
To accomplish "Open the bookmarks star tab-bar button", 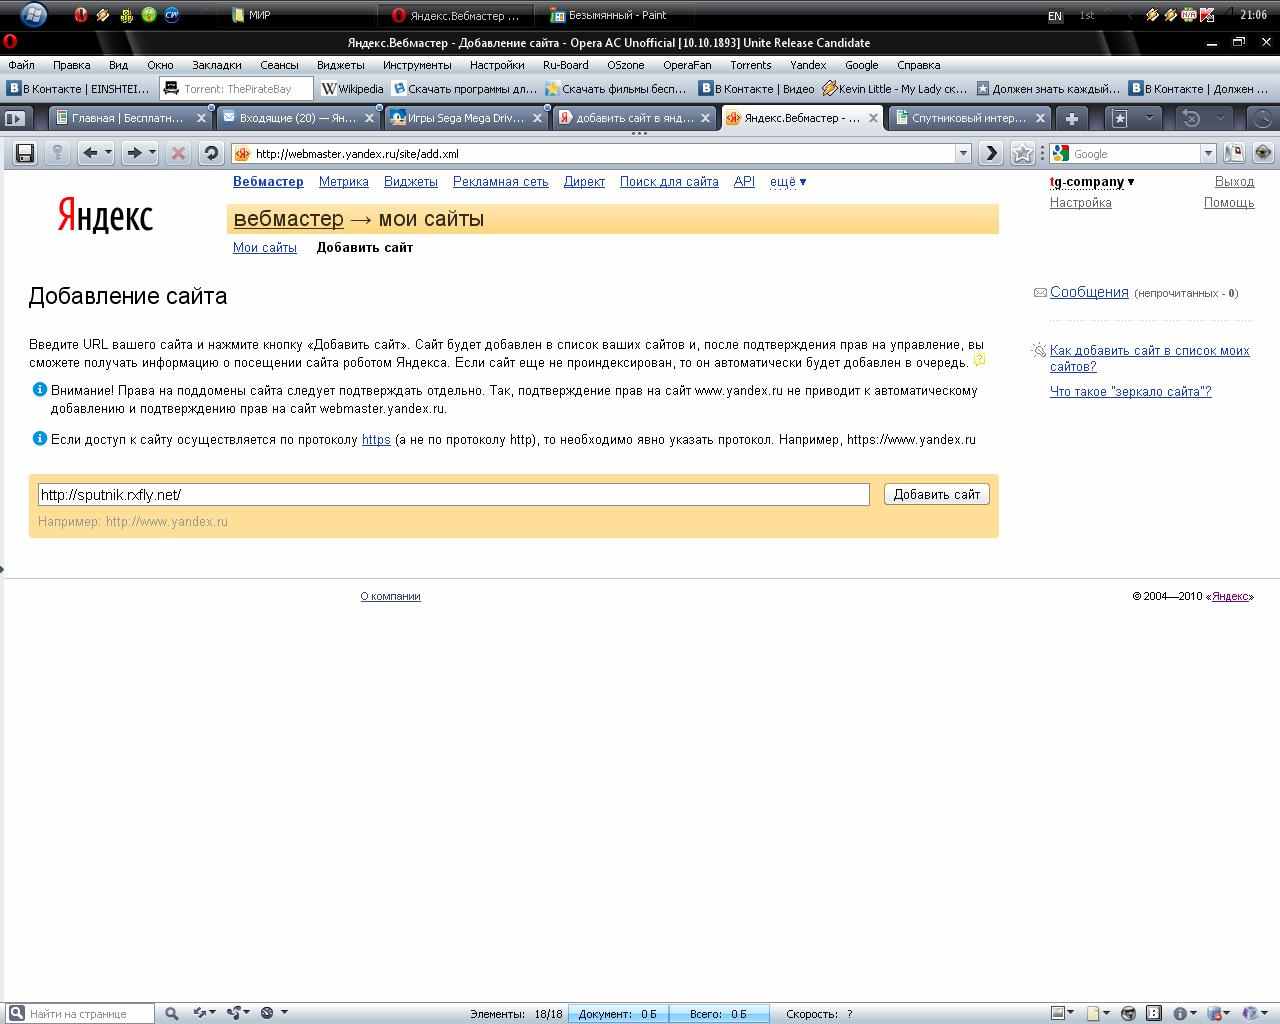I will (1120, 118).
